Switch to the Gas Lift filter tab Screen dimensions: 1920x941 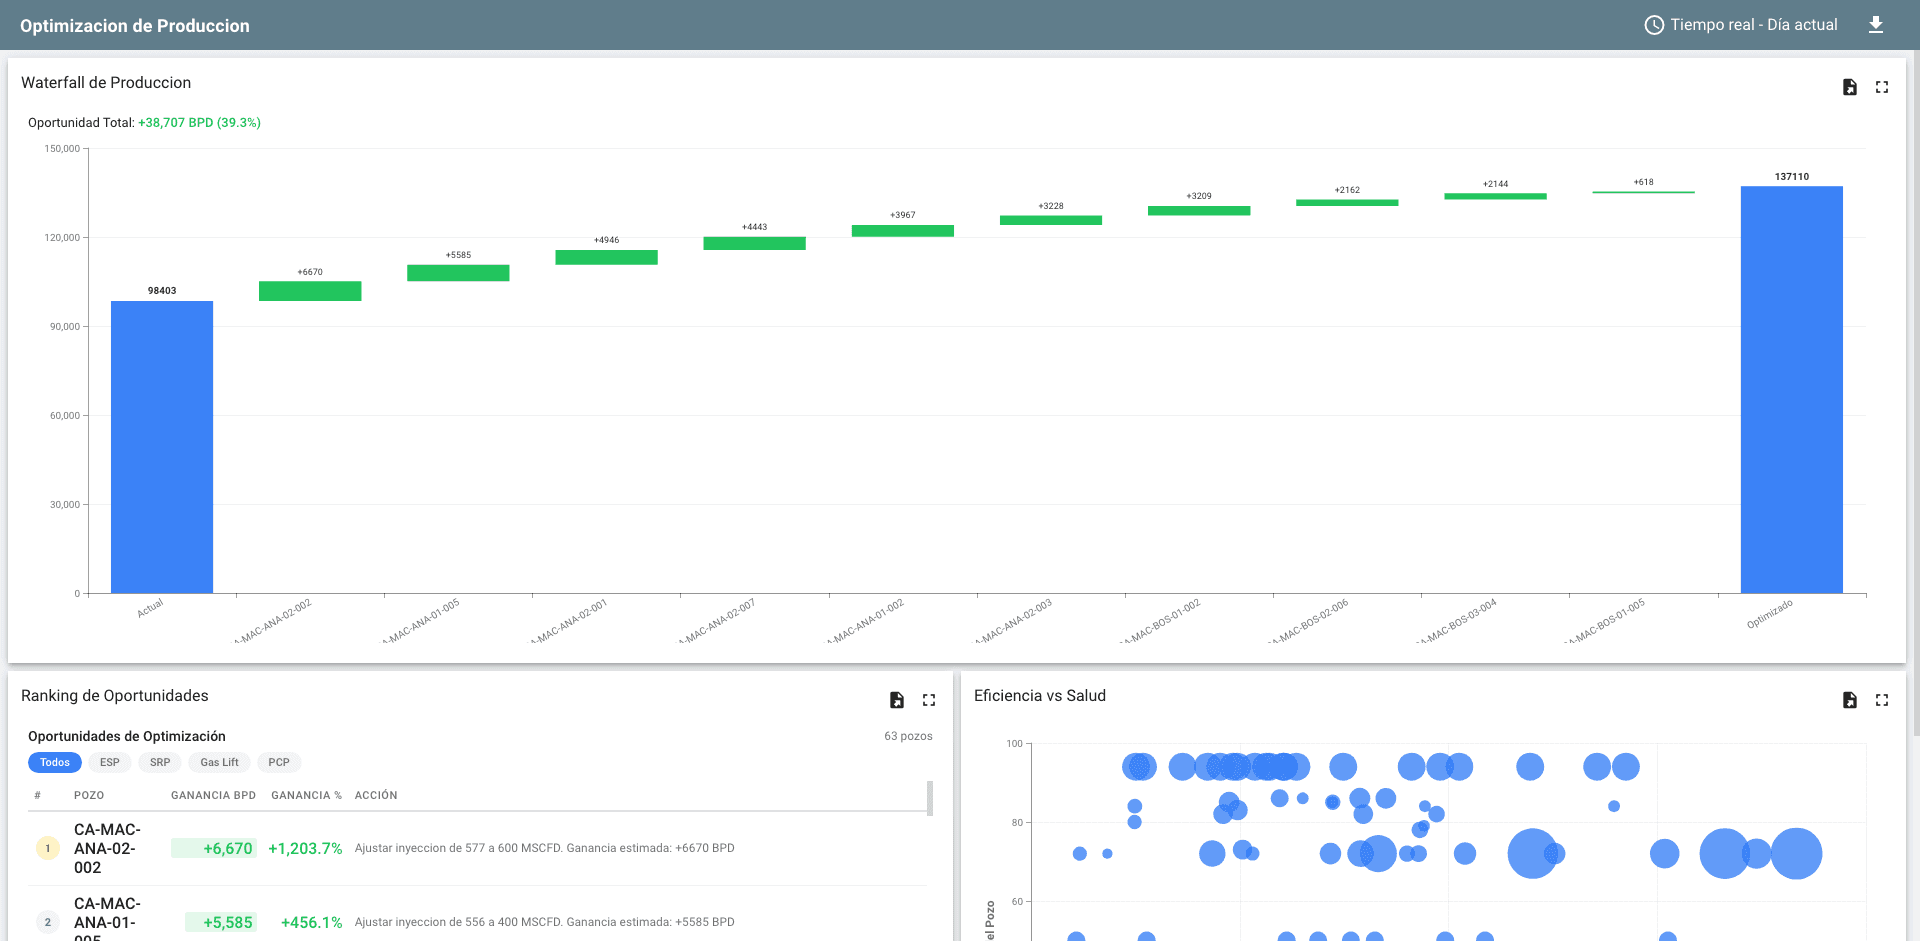pos(218,762)
